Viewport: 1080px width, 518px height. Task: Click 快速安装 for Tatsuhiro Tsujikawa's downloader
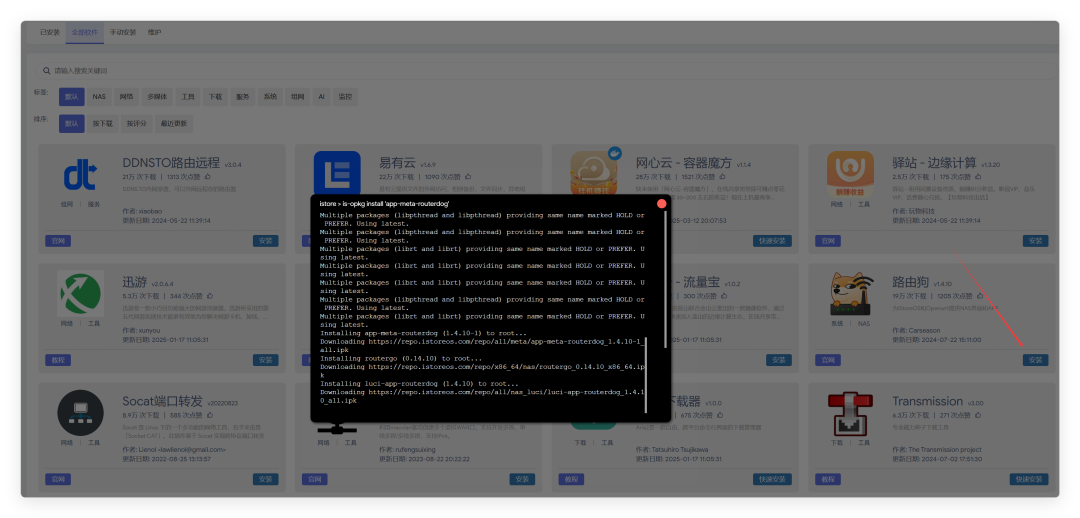tap(772, 479)
